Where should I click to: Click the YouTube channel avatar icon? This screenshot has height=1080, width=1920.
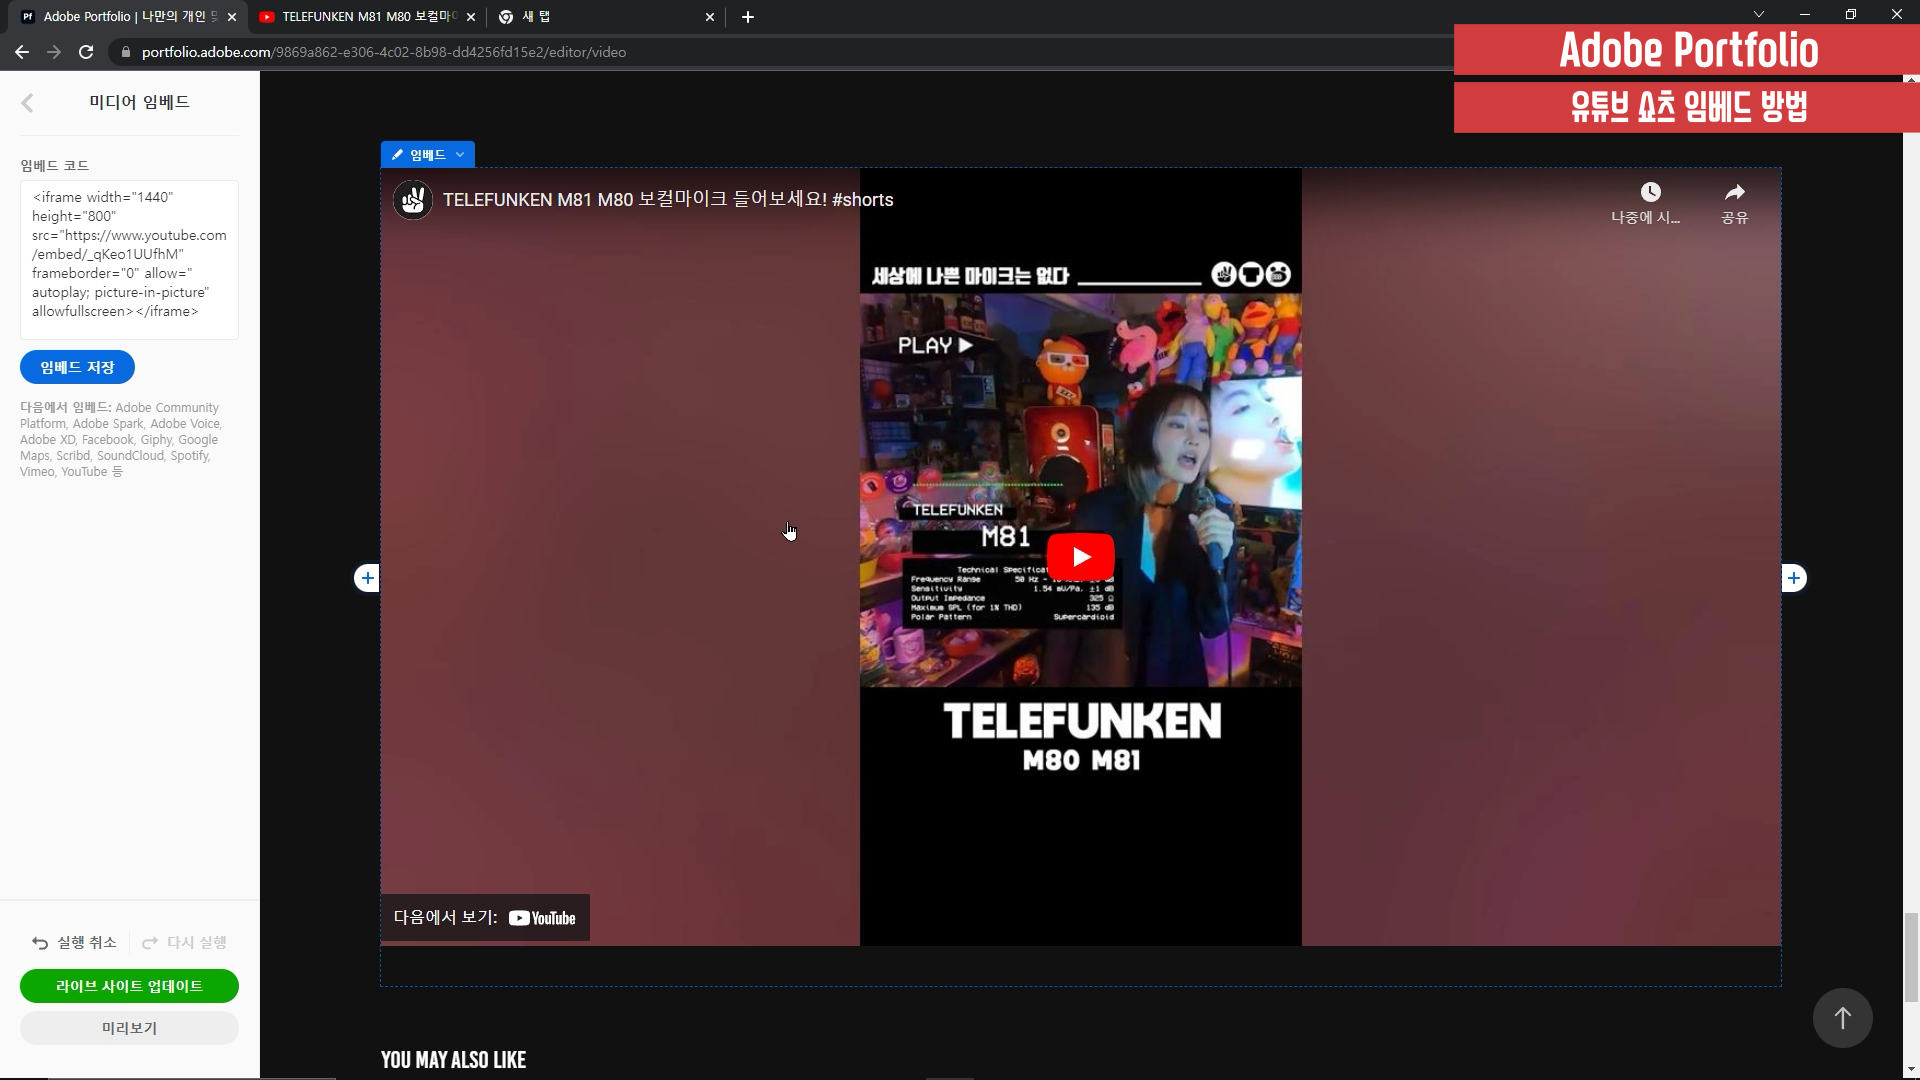click(412, 200)
